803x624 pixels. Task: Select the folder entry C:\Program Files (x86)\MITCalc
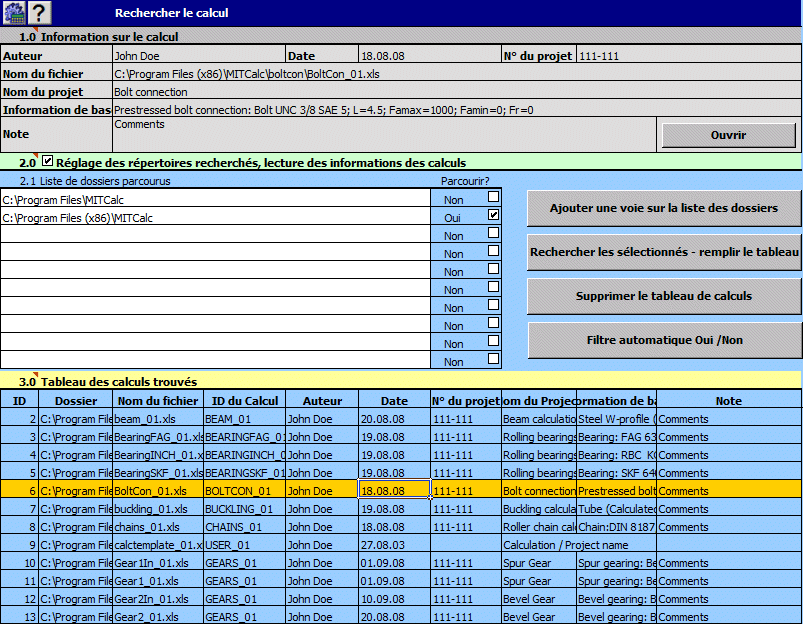coord(215,217)
